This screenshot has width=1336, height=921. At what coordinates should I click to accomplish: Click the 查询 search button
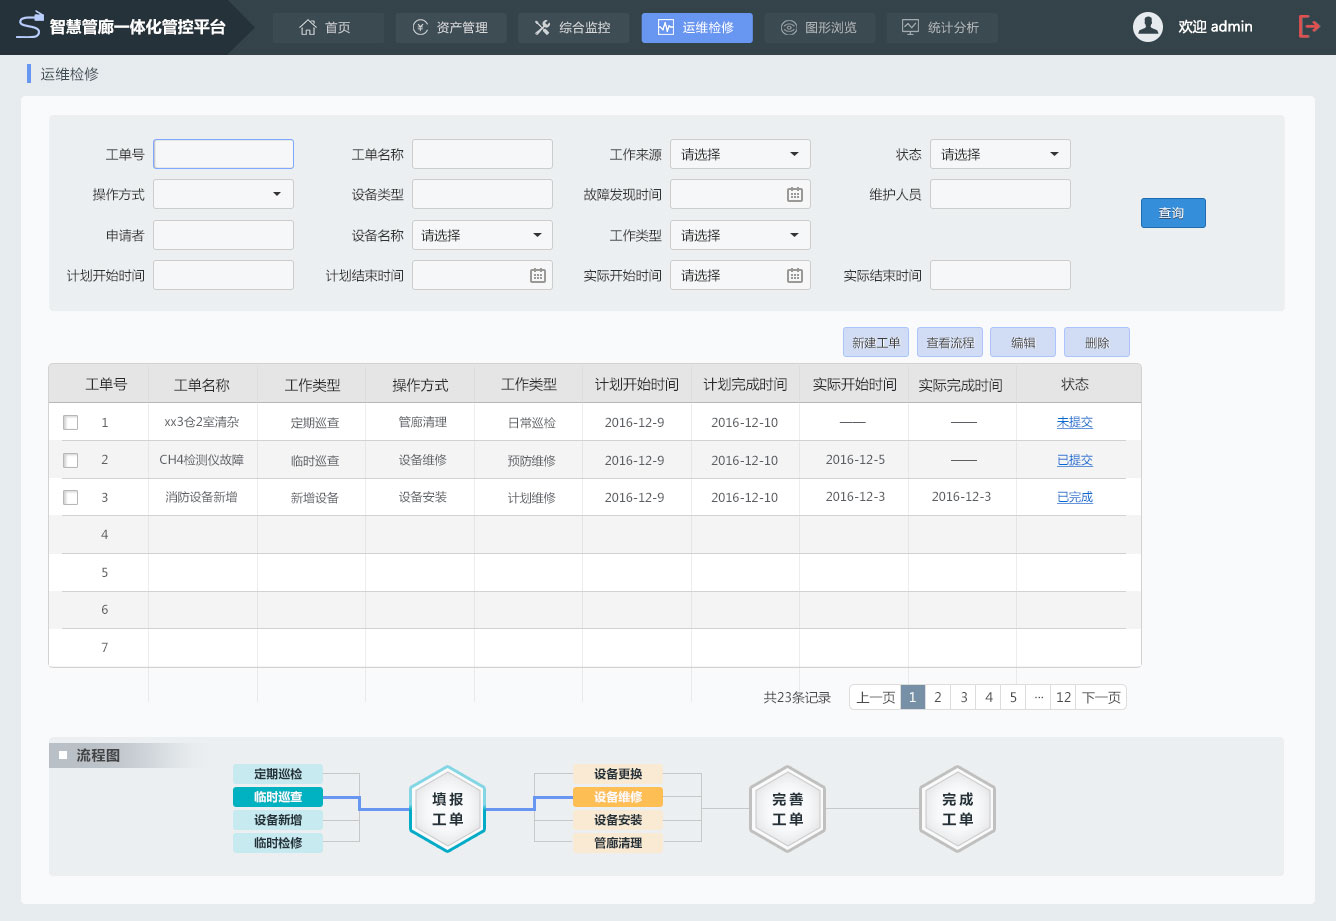pyautogui.click(x=1172, y=213)
